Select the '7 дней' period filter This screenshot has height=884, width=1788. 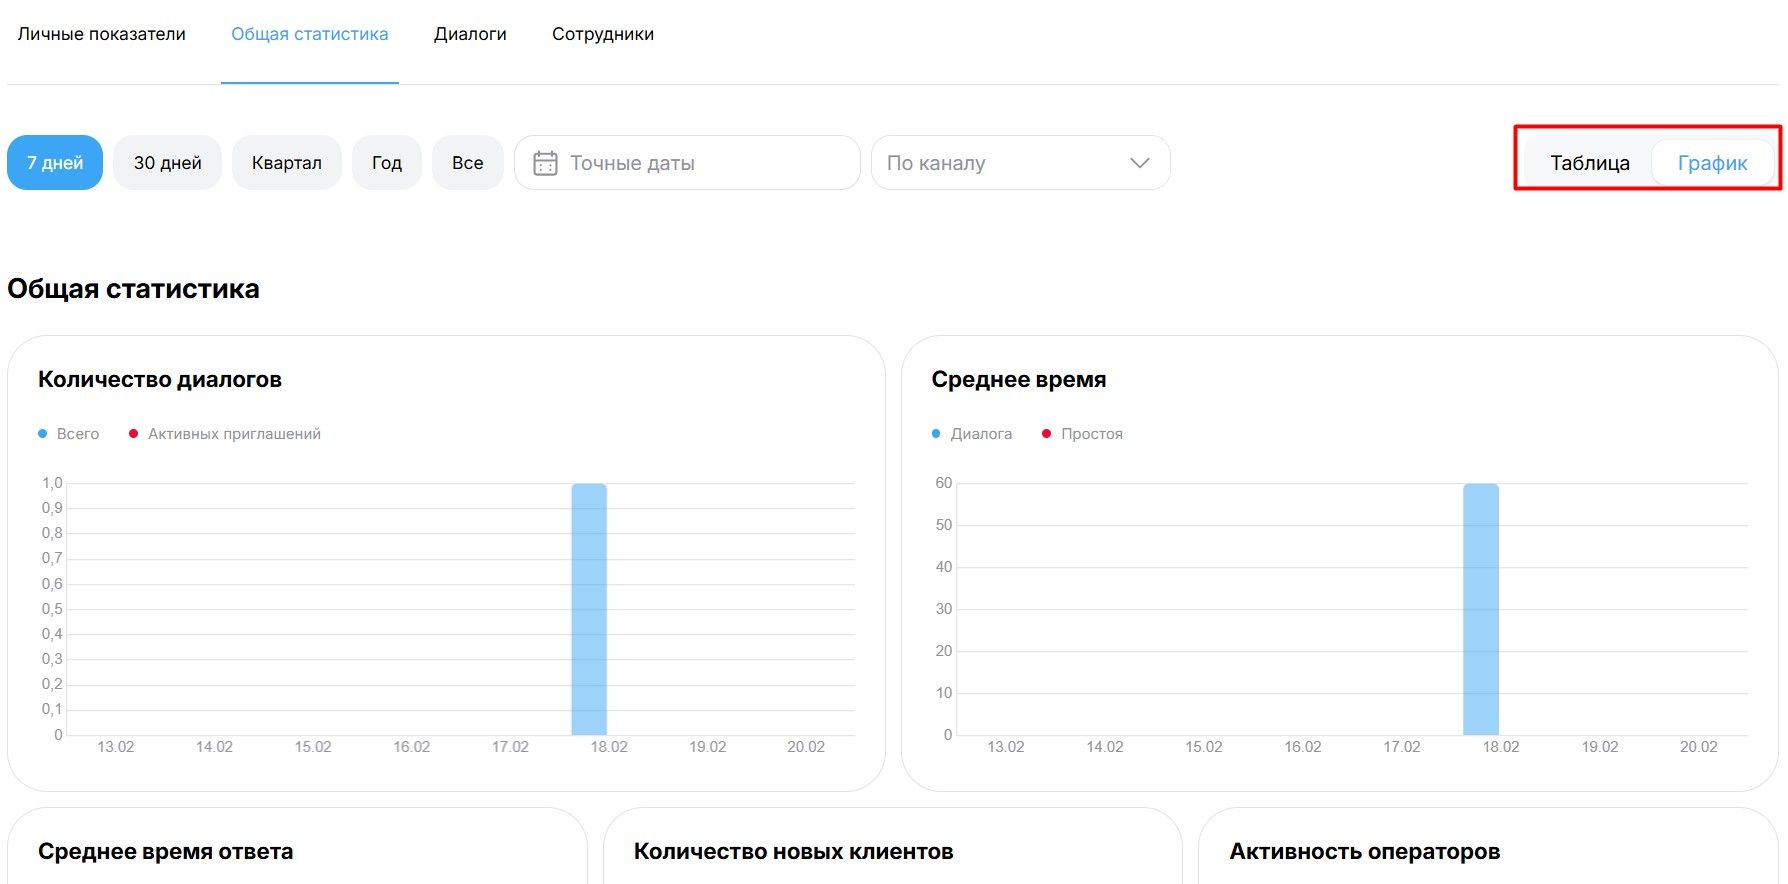click(x=55, y=163)
